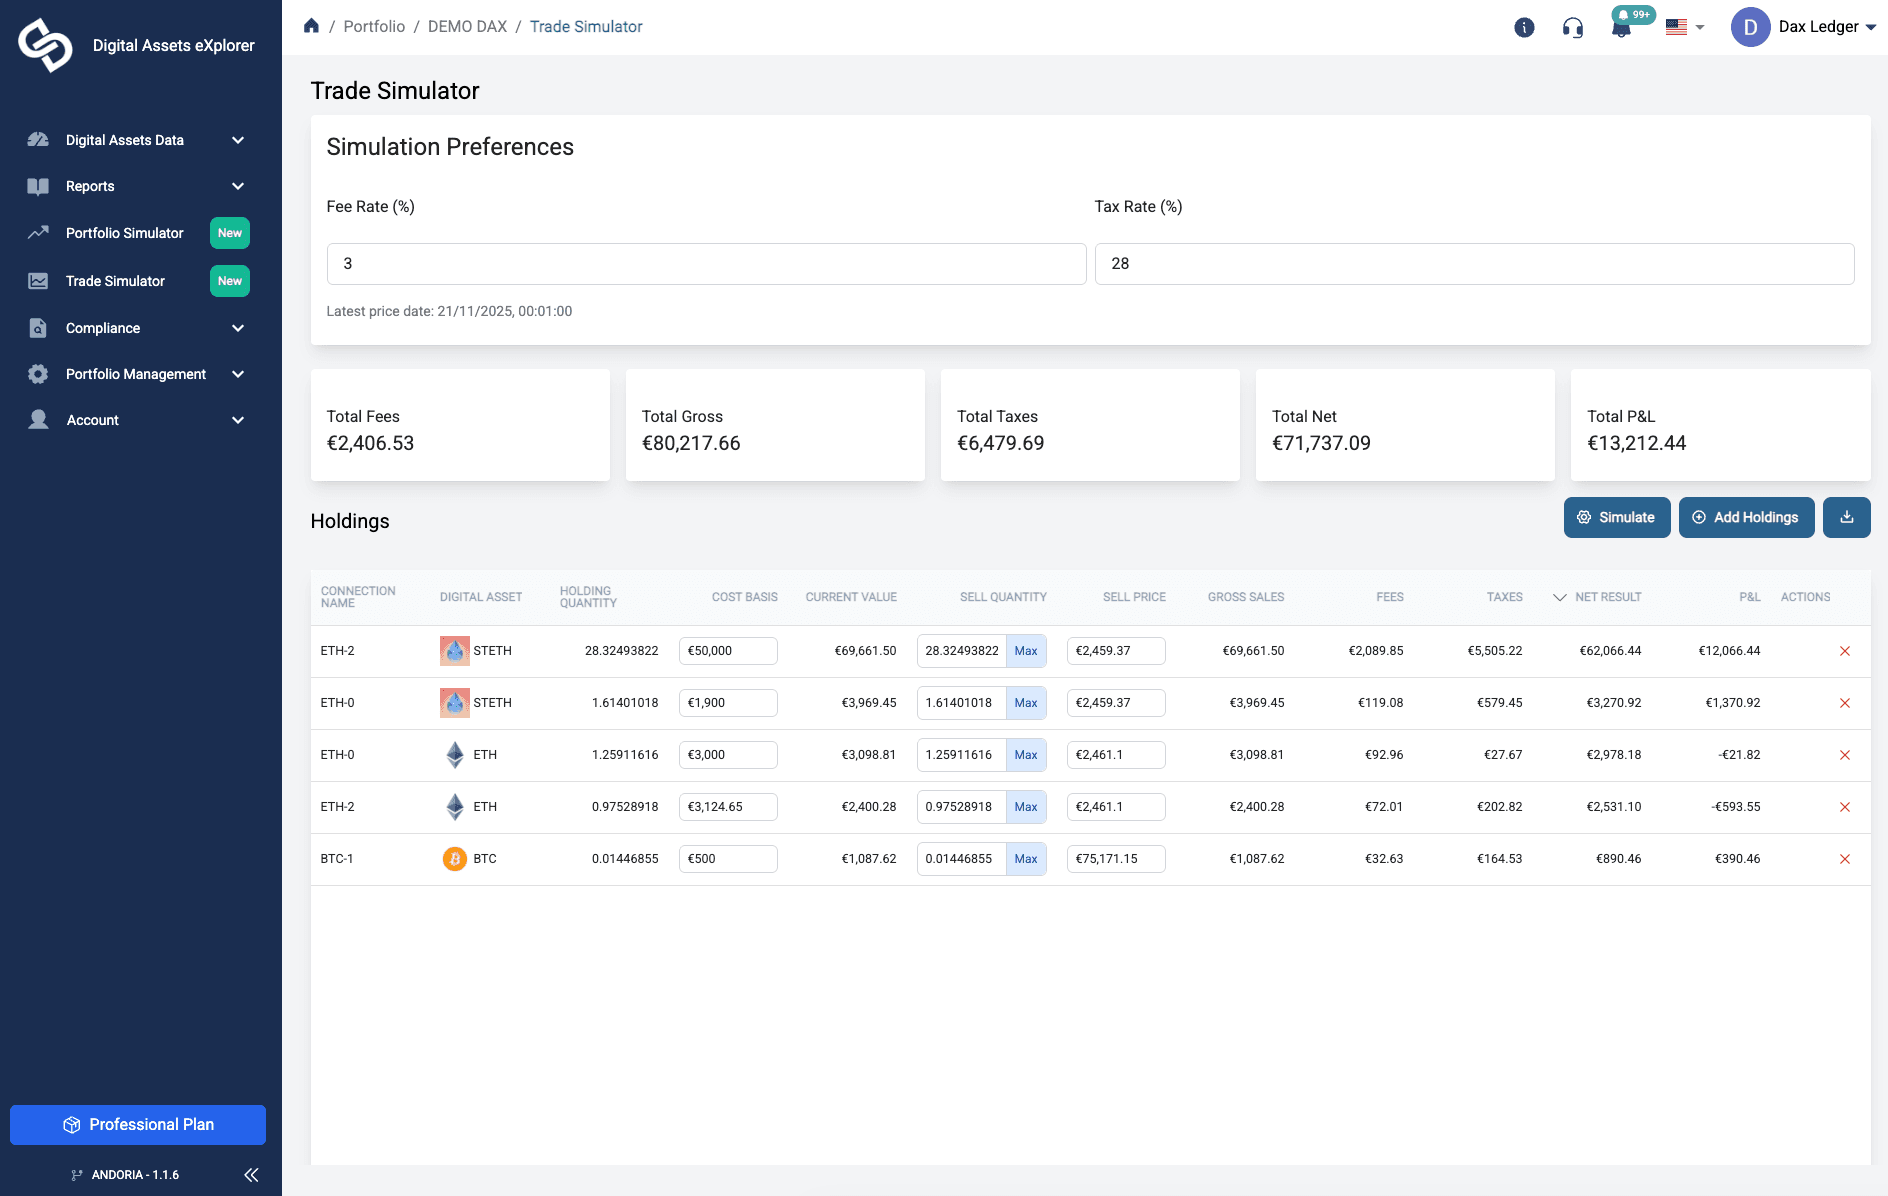Viewport: 1888px width, 1196px height.
Task: Open the language flag dropdown
Action: [x=1684, y=27]
